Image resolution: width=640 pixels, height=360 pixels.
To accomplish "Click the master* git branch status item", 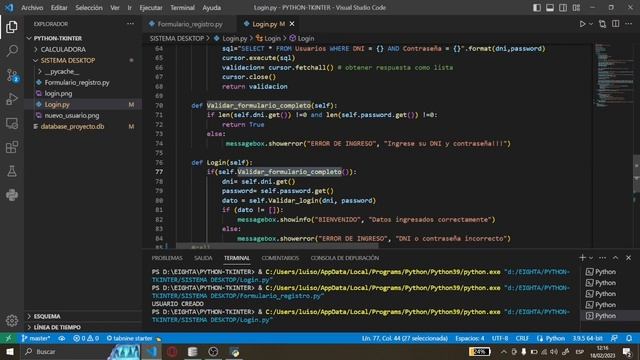I will (36, 338).
